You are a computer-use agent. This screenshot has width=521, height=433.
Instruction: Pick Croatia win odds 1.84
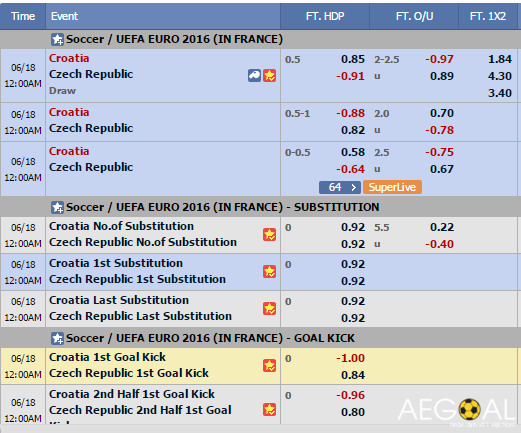point(500,59)
